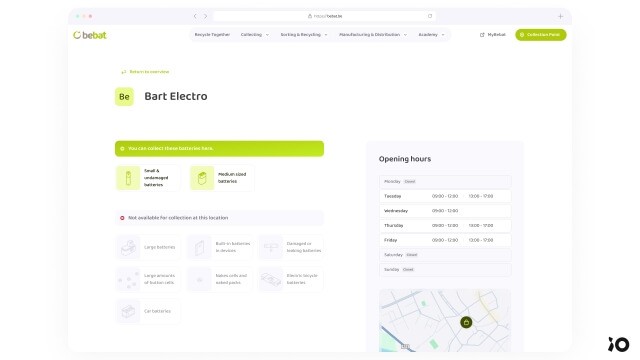Expand the Academy menu chevron
640x360 pixels.
click(x=443, y=35)
